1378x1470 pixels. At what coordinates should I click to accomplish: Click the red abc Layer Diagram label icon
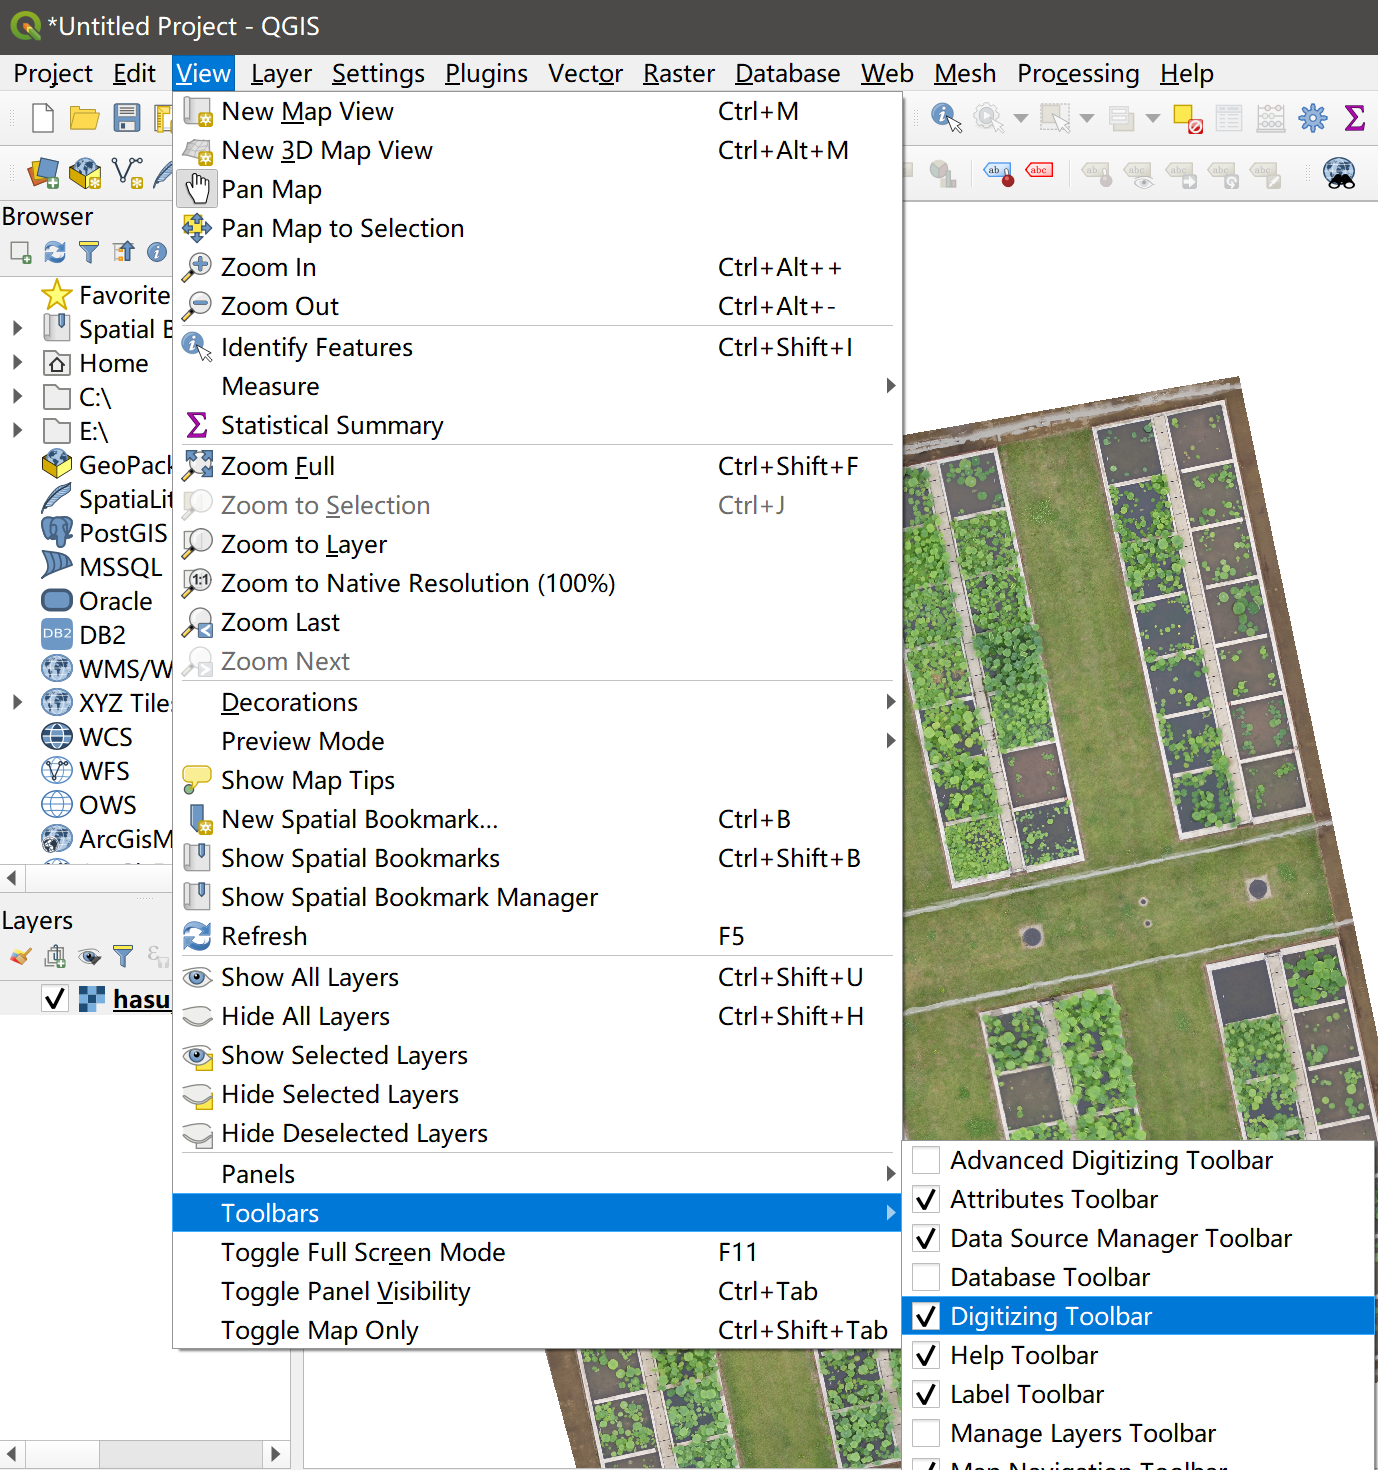pyautogui.click(x=1039, y=172)
